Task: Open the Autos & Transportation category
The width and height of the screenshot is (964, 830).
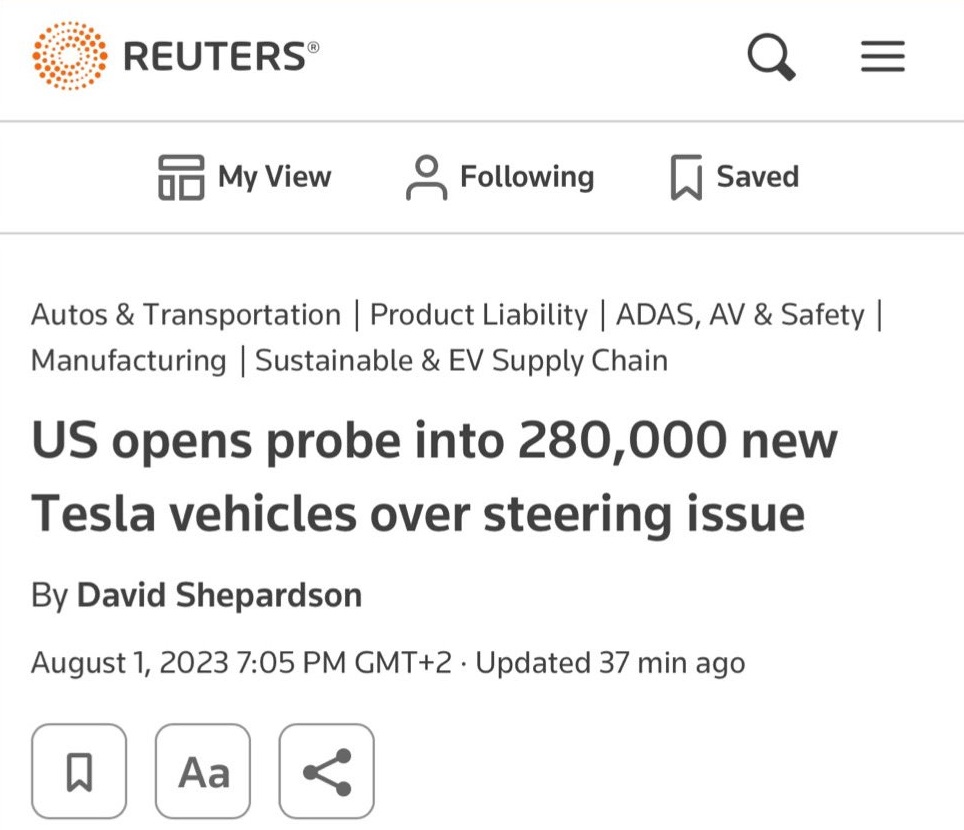Action: pos(185,314)
